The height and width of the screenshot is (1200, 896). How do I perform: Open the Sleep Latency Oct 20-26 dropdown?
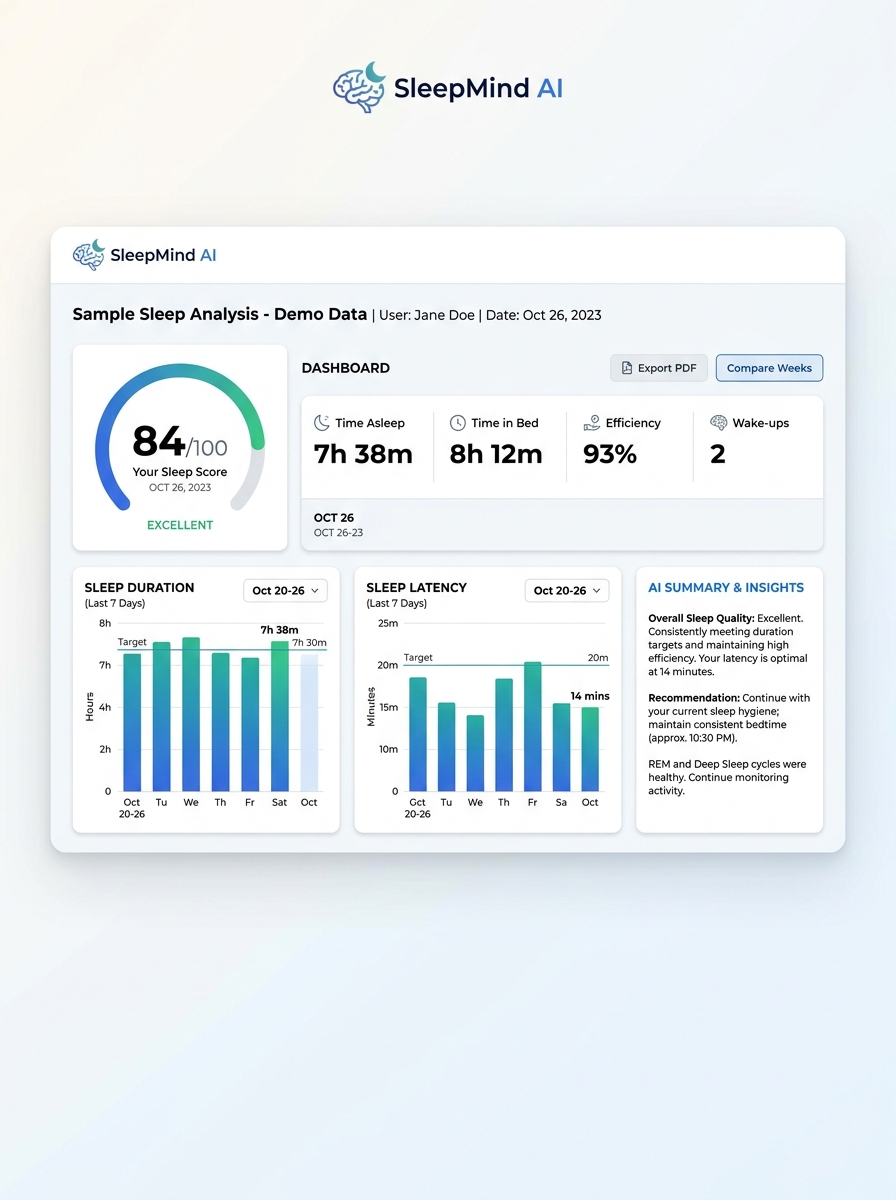coord(567,591)
